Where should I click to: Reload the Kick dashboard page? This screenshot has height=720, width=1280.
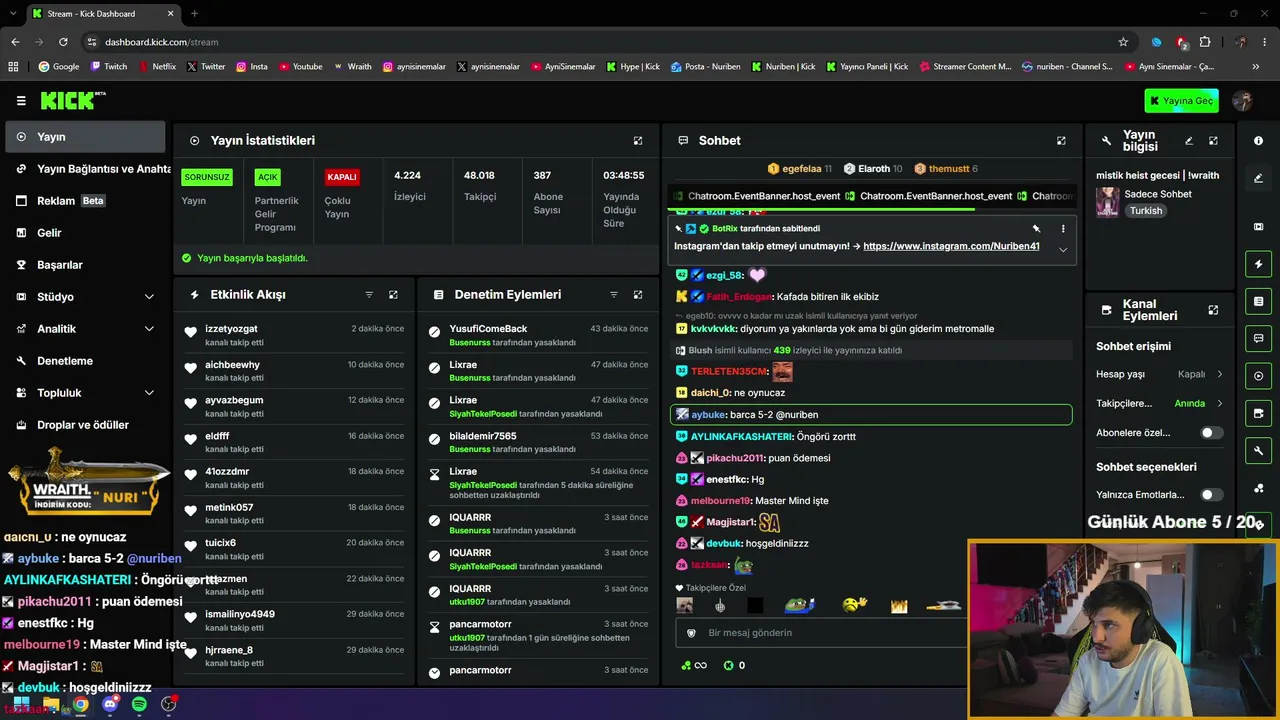(x=63, y=42)
